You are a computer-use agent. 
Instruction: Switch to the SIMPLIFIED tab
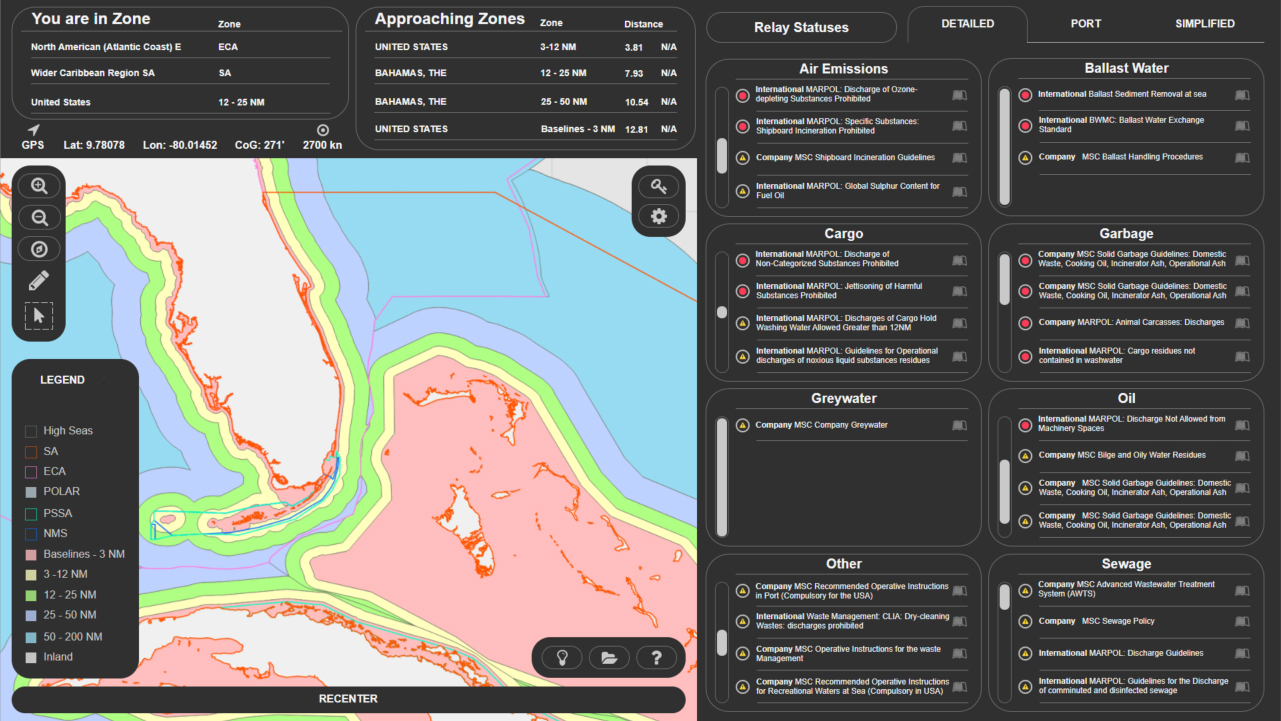pos(1204,24)
